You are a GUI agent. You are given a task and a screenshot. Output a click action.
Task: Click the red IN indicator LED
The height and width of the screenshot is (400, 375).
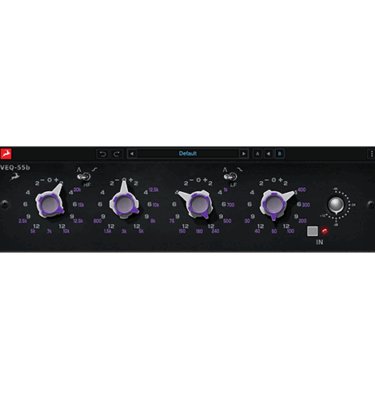pos(325,231)
